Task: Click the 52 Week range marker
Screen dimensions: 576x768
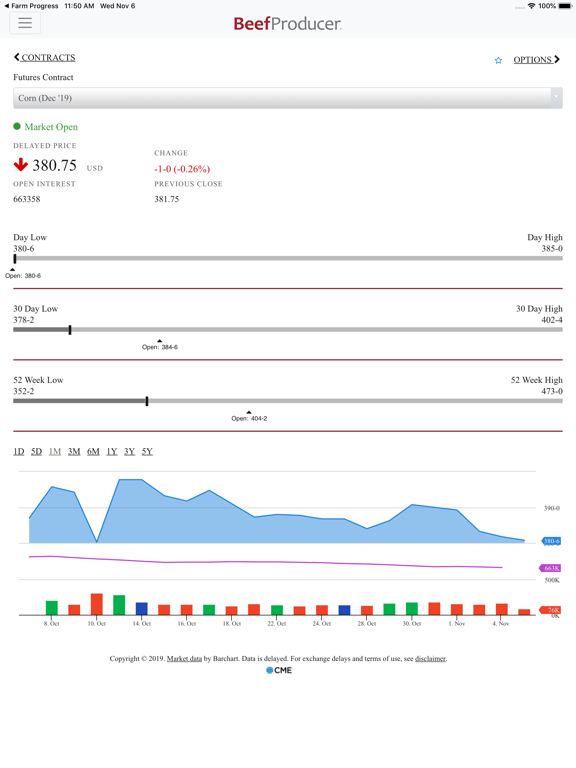Action: point(147,401)
